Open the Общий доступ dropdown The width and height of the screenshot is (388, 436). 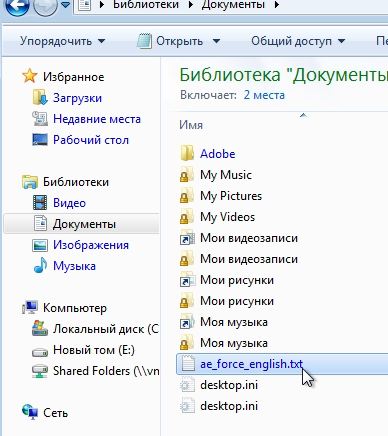298,41
